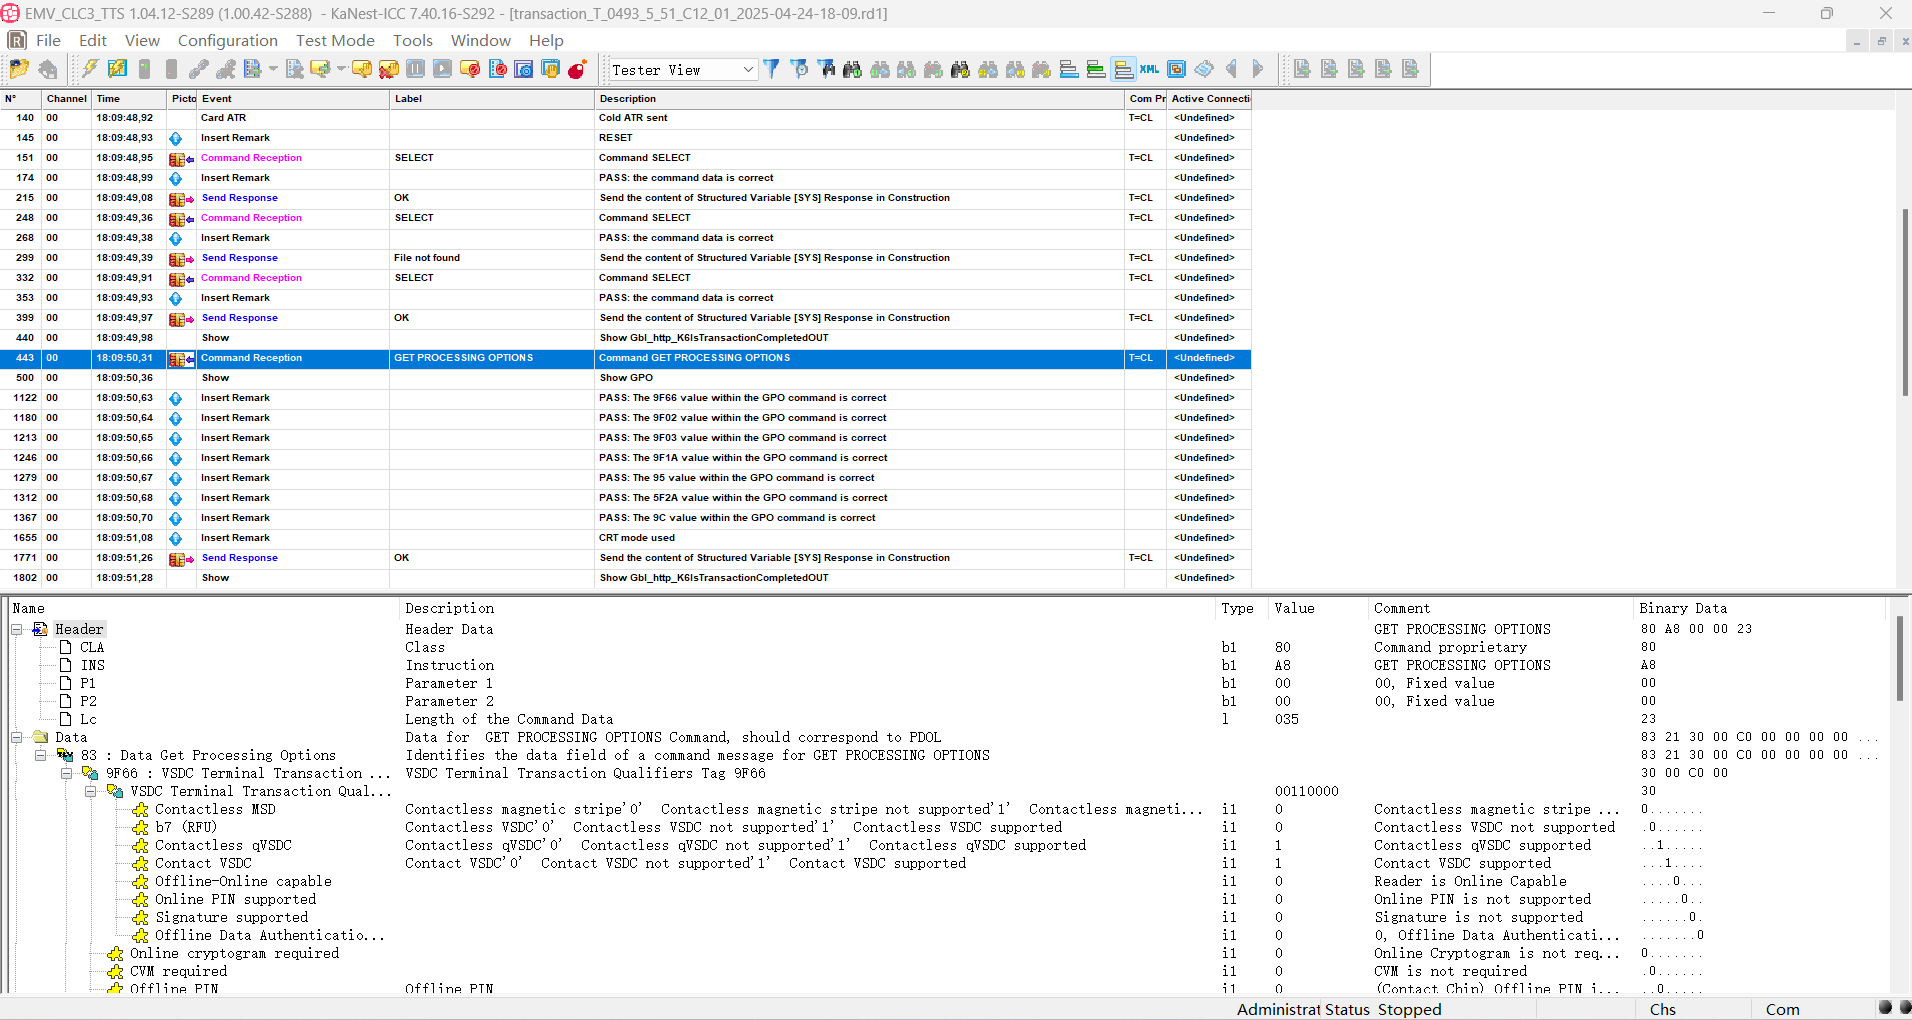Click the open folder toolbar icon
The width and height of the screenshot is (1912, 1020).
[18, 69]
